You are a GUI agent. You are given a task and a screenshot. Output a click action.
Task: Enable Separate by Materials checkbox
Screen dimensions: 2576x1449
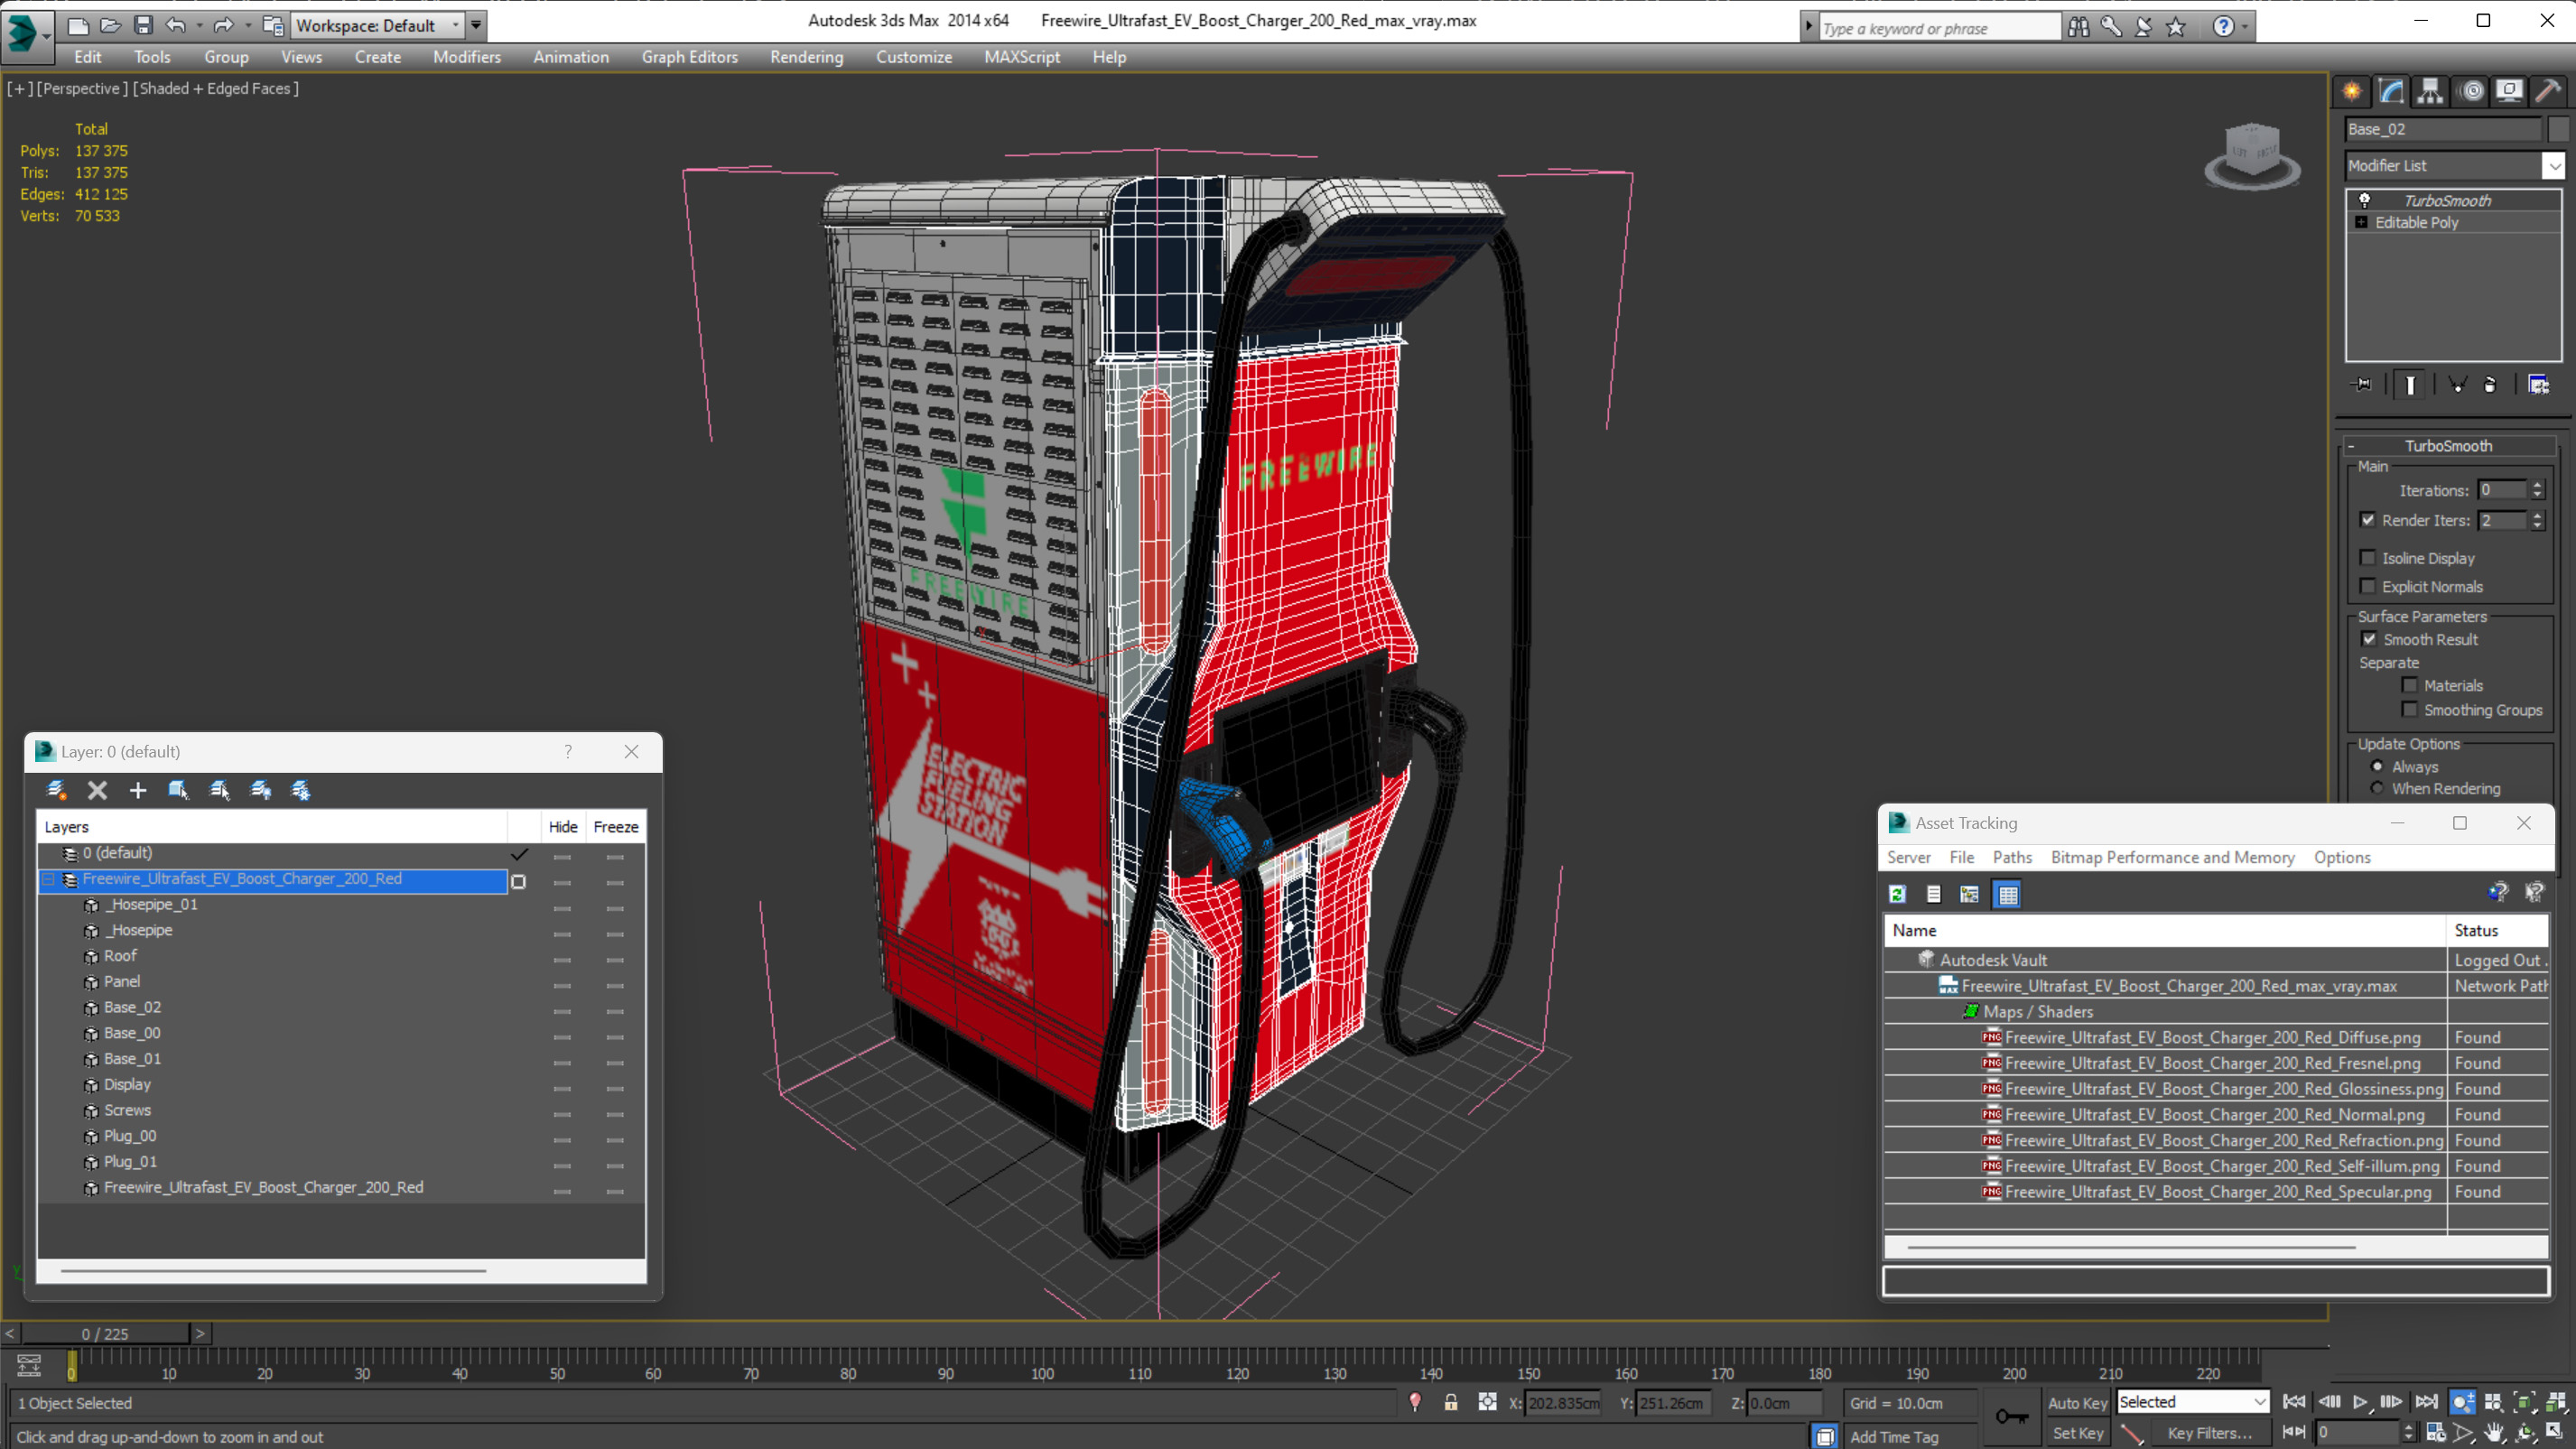coord(2410,685)
